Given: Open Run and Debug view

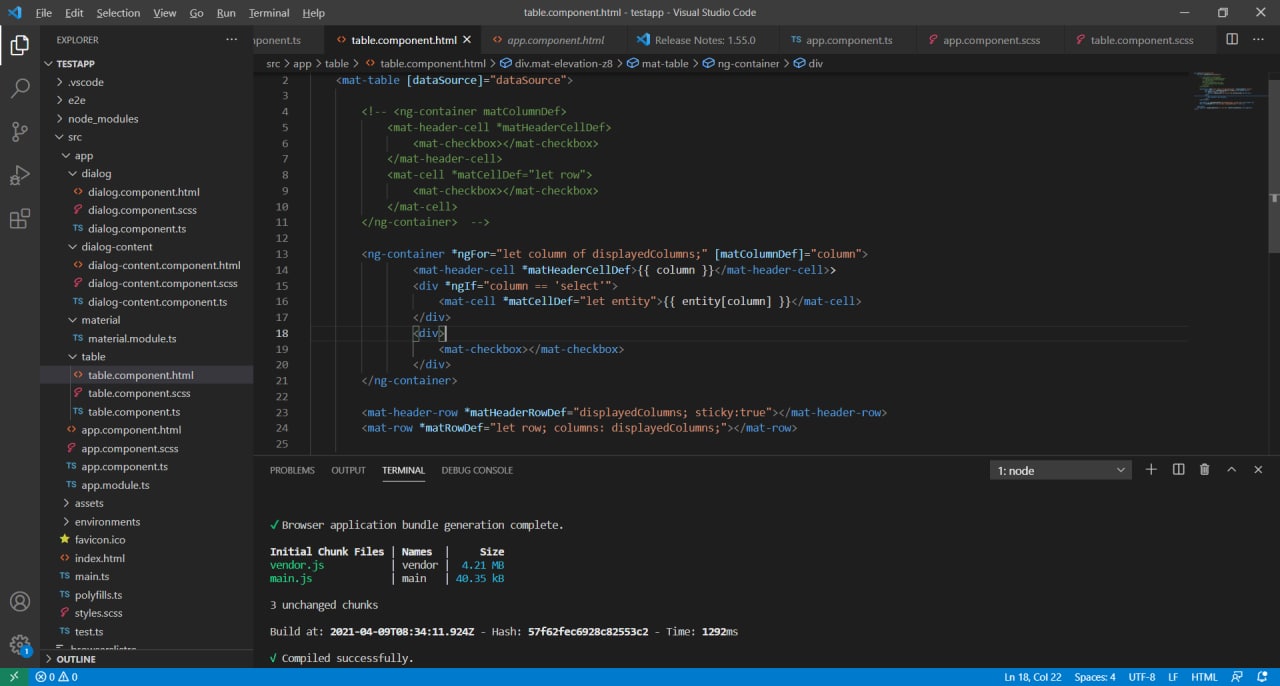Looking at the screenshot, I should pyautogui.click(x=20, y=176).
